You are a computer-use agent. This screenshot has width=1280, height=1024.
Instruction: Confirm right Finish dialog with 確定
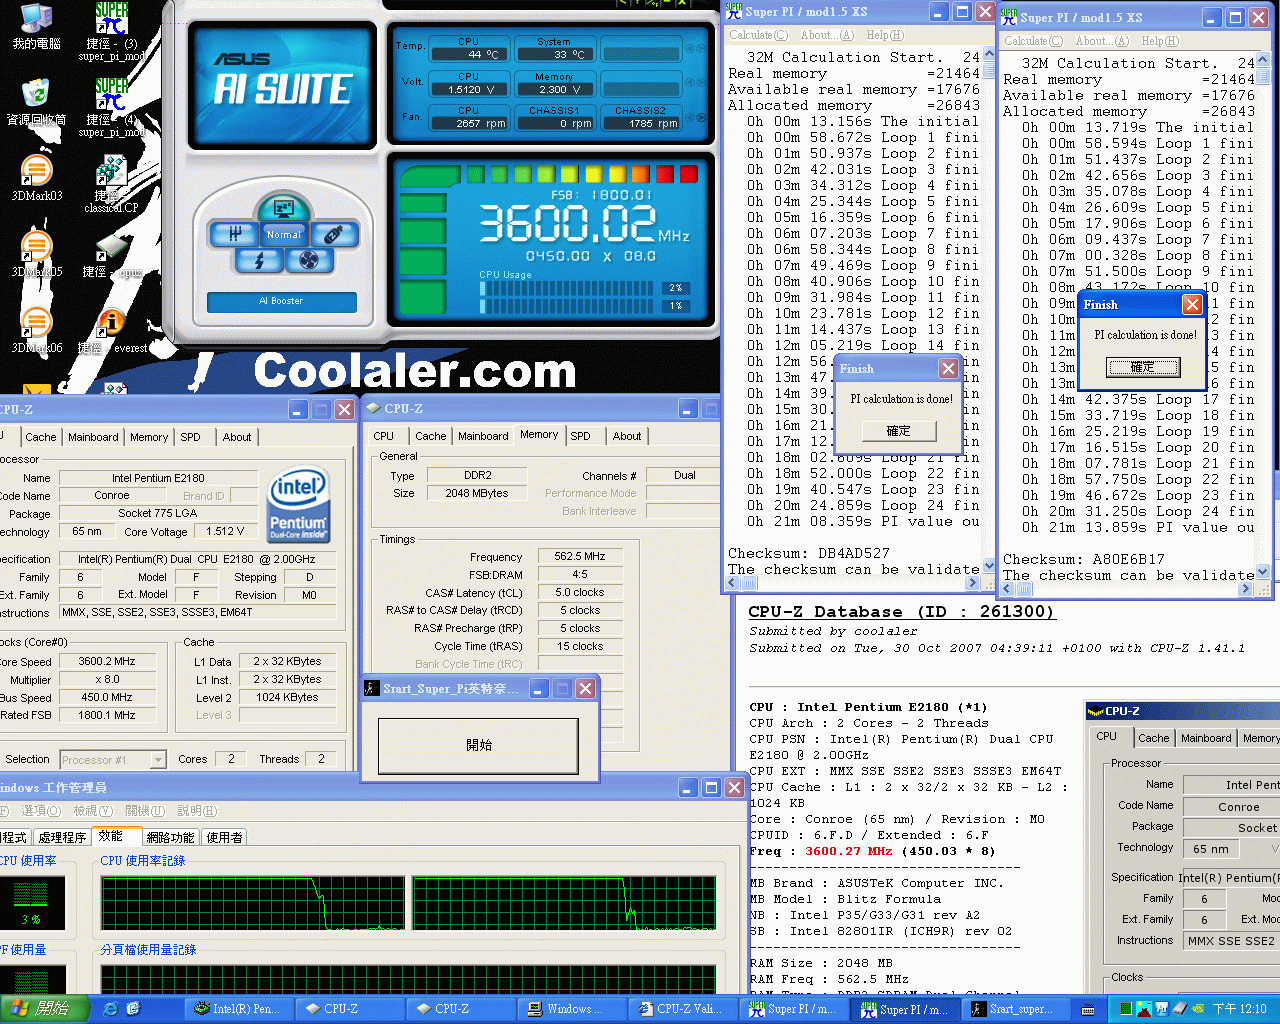[x=1143, y=367]
